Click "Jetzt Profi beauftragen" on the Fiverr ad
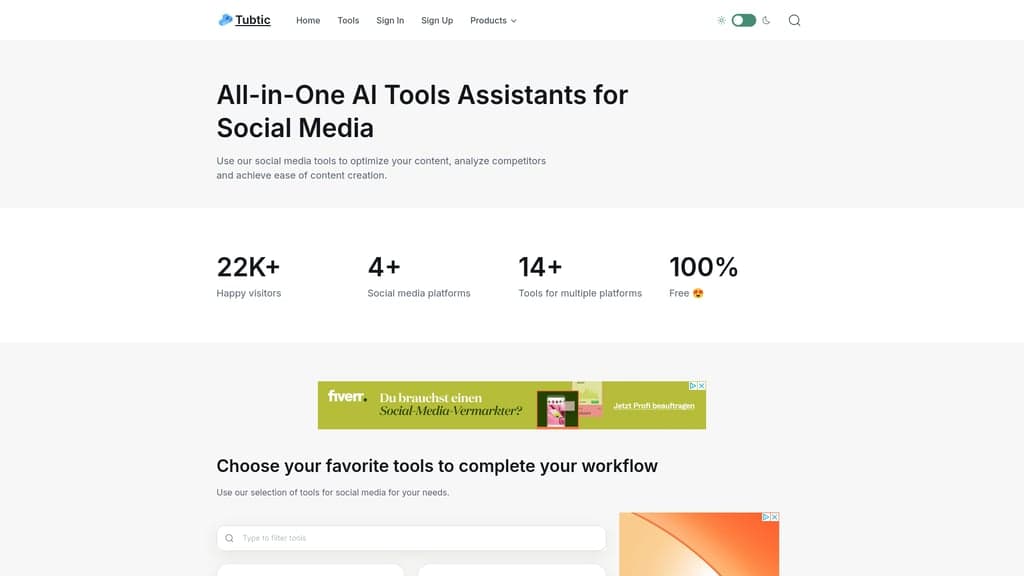The height and width of the screenshot is (576, 1024). tap(653, 406)
